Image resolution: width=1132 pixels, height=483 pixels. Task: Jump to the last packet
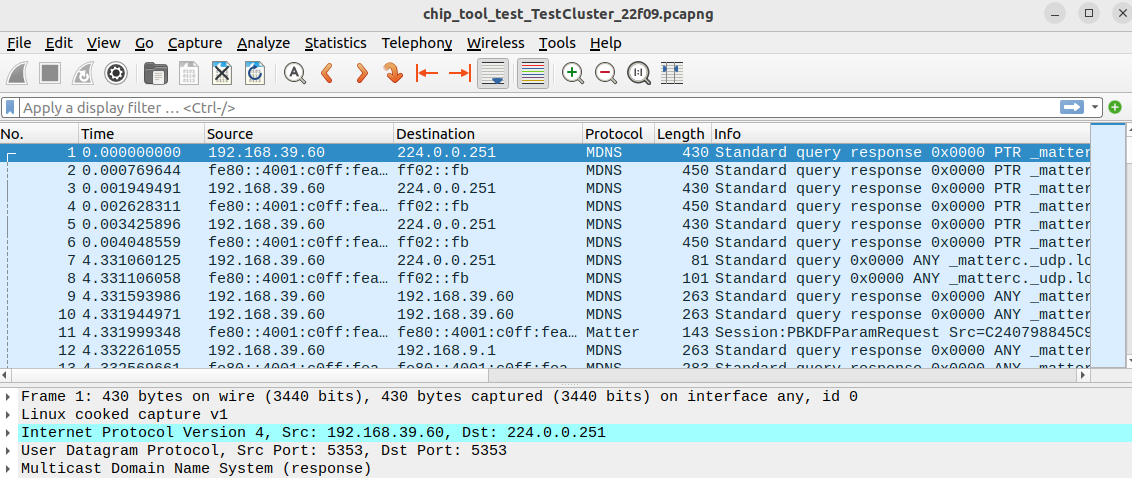(x=459, y=73)
